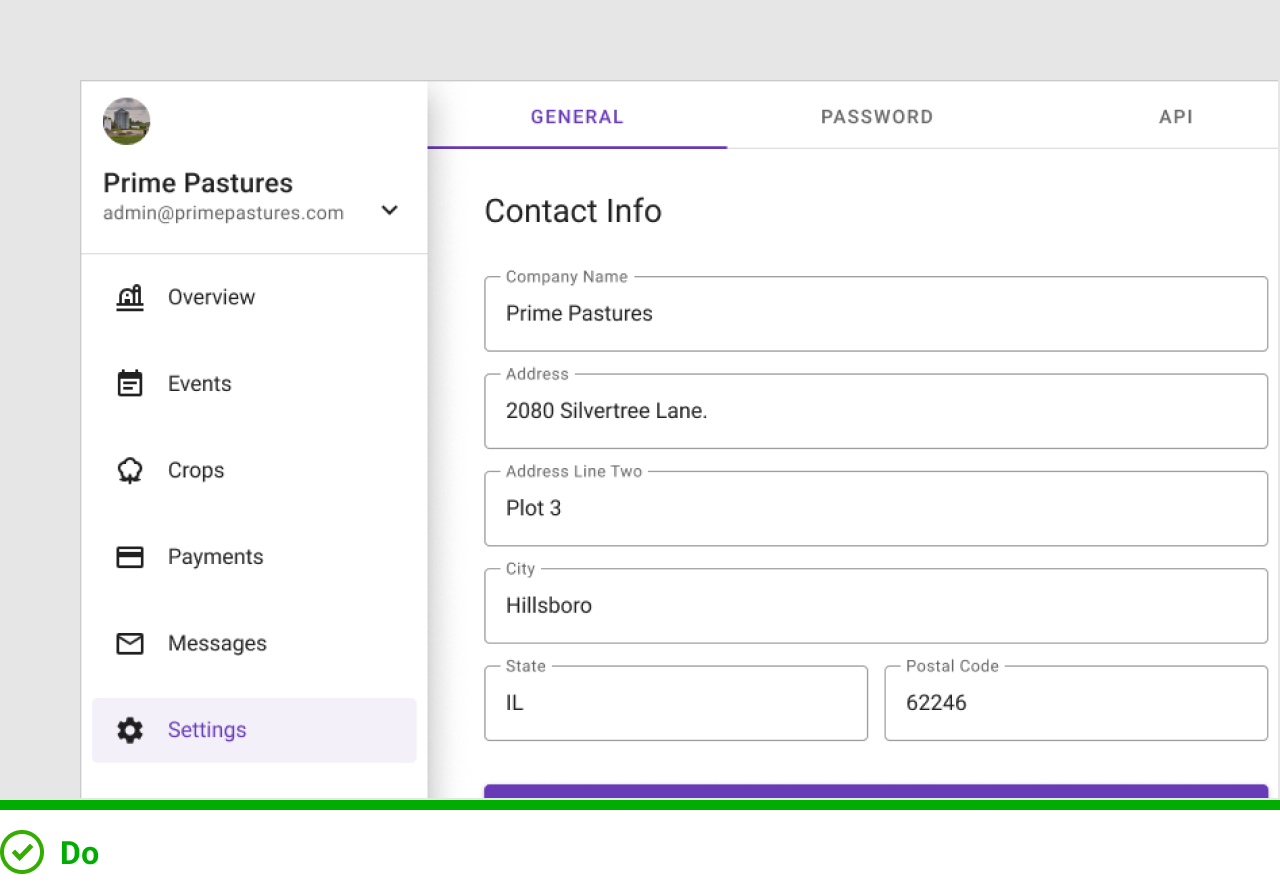
Task: Click into the Address field
Action: (876, 411)
